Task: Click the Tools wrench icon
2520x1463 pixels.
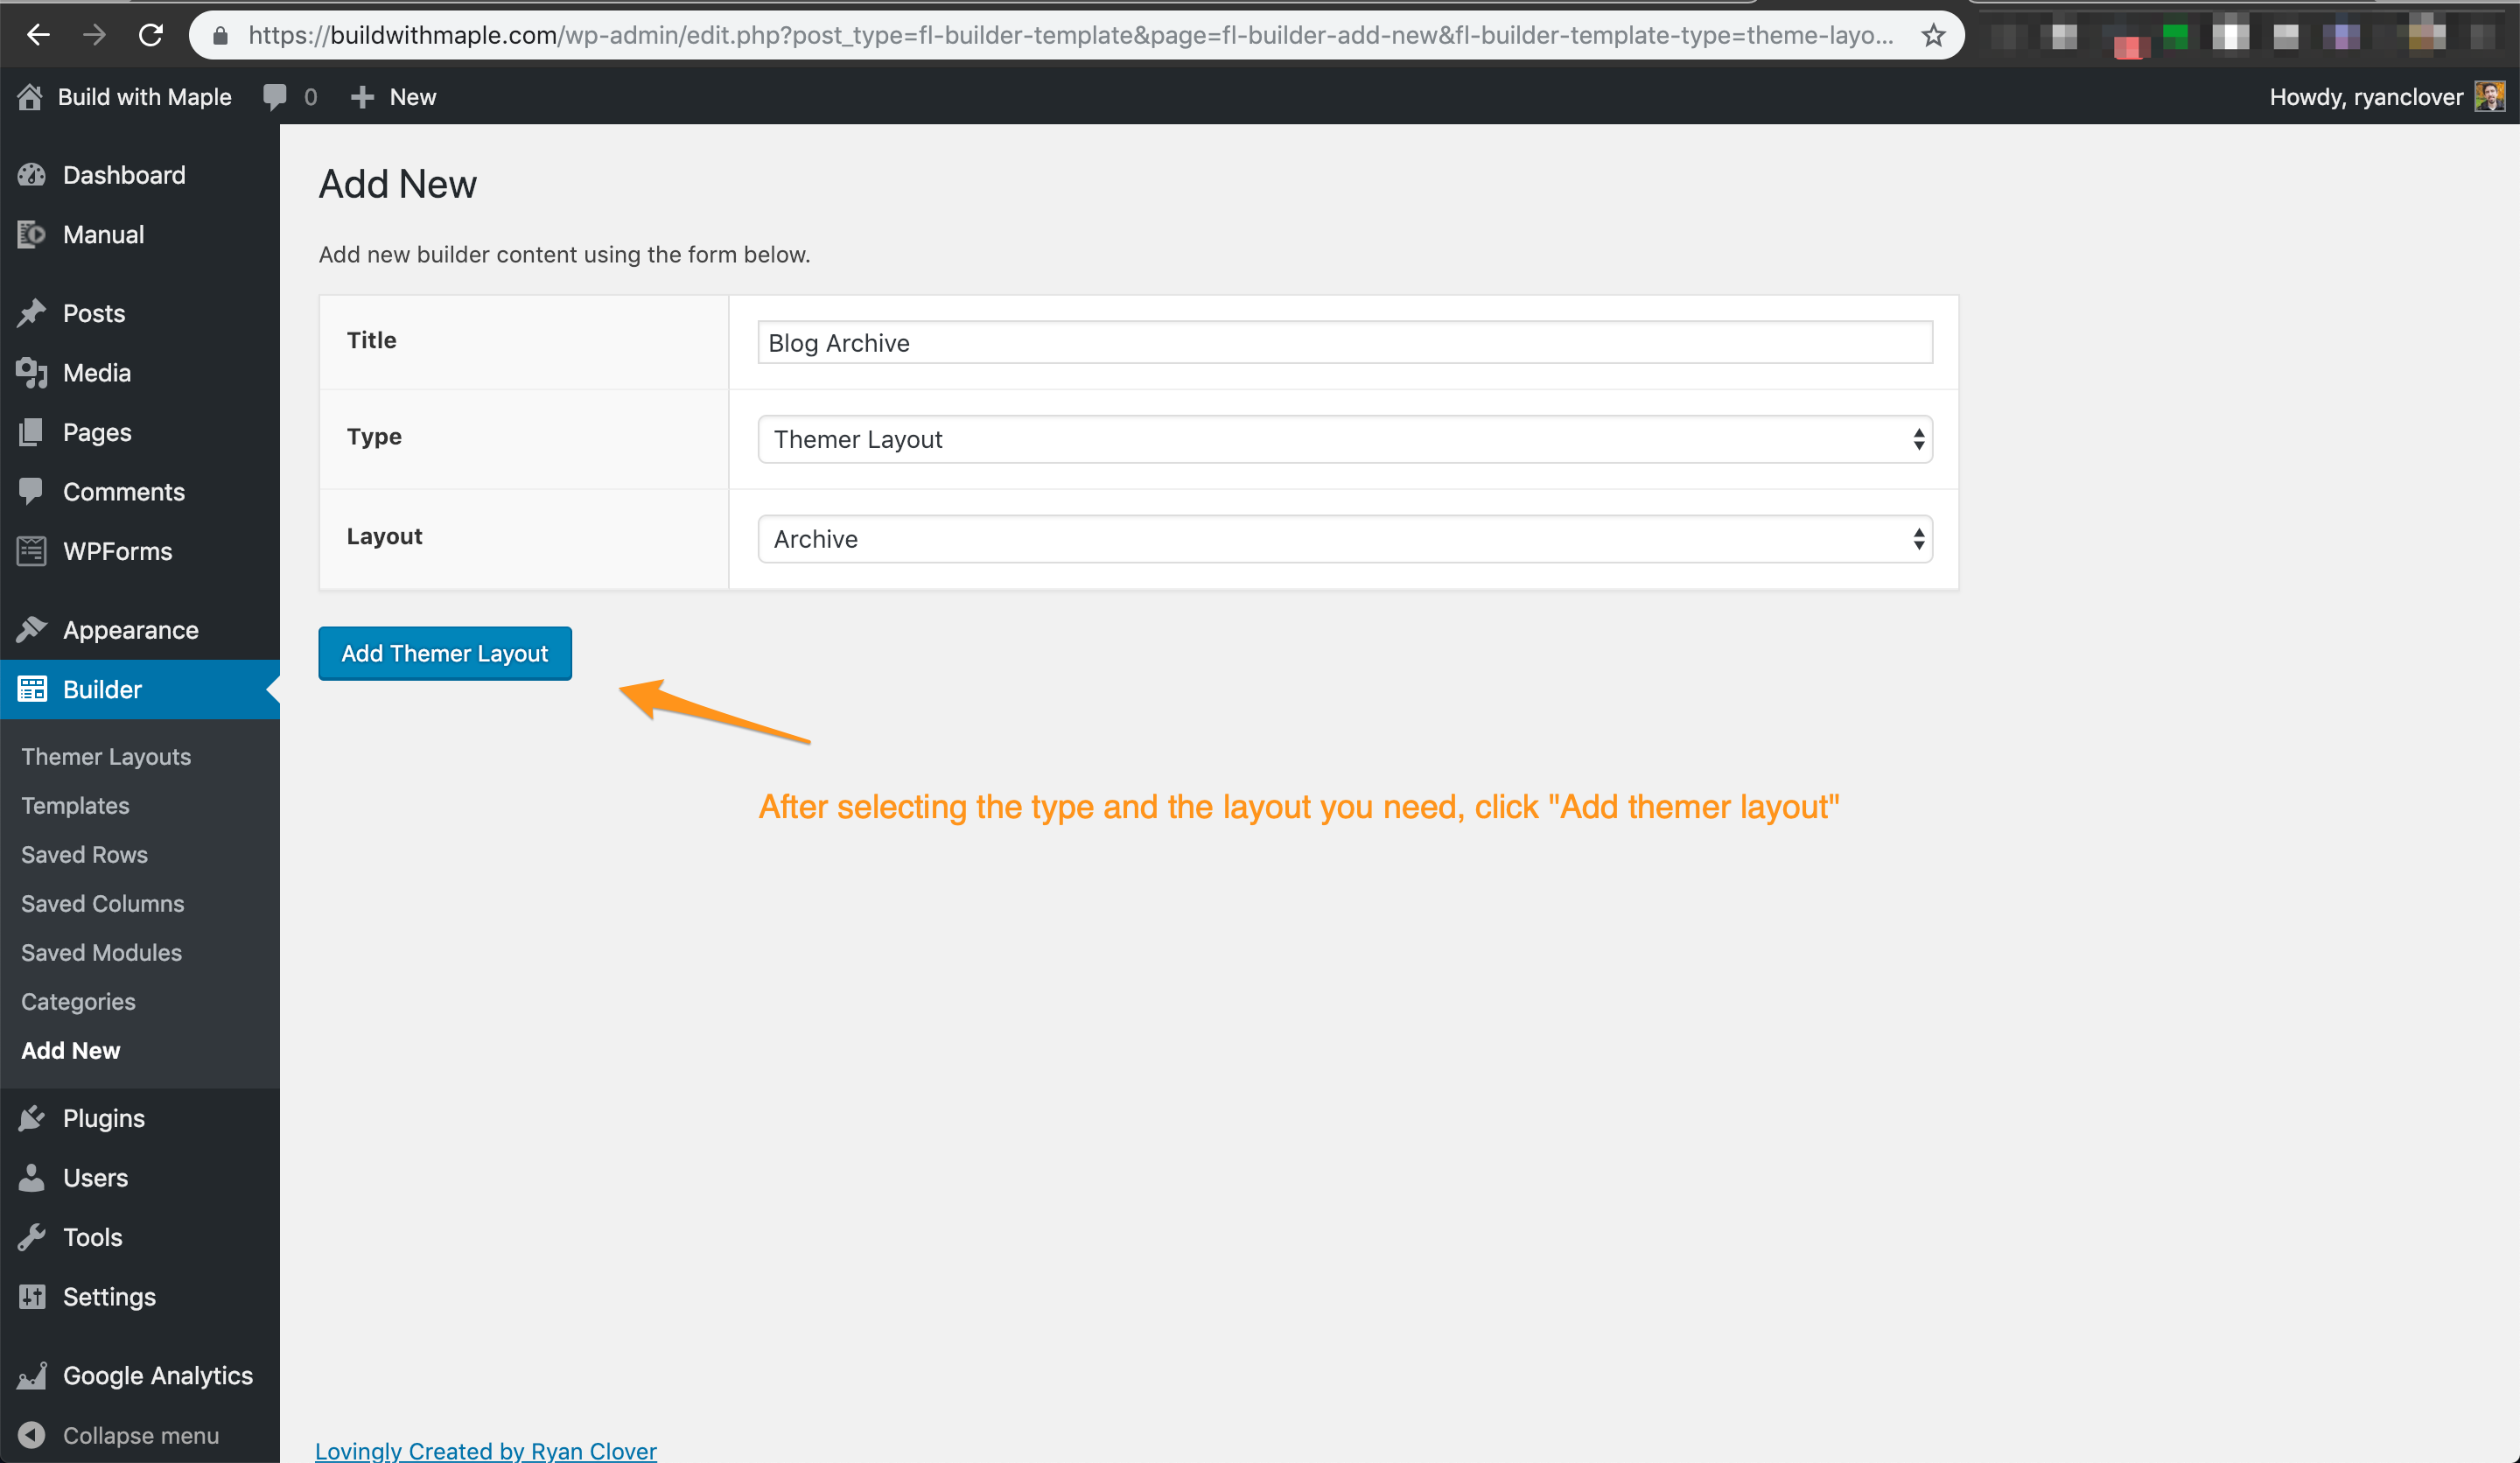Action: [31, 1237]
